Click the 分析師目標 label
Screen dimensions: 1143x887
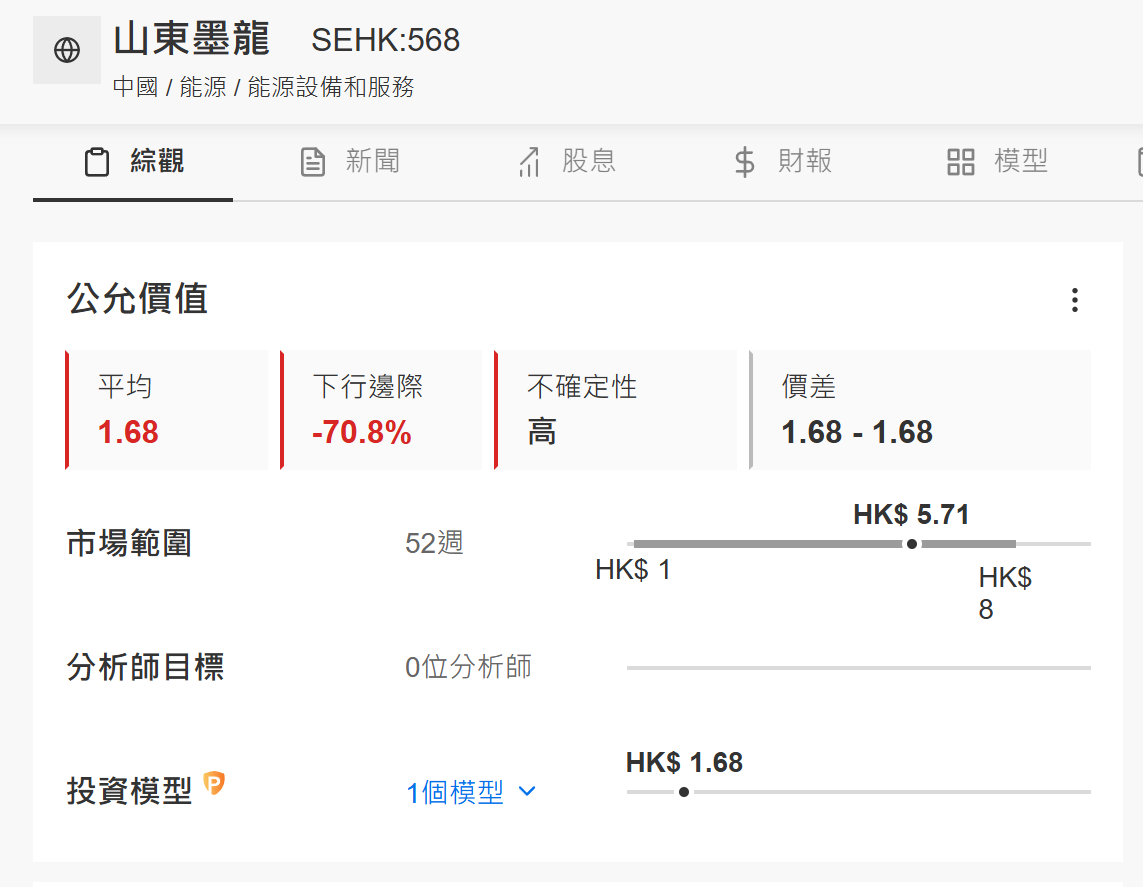(x=145, y=668)
